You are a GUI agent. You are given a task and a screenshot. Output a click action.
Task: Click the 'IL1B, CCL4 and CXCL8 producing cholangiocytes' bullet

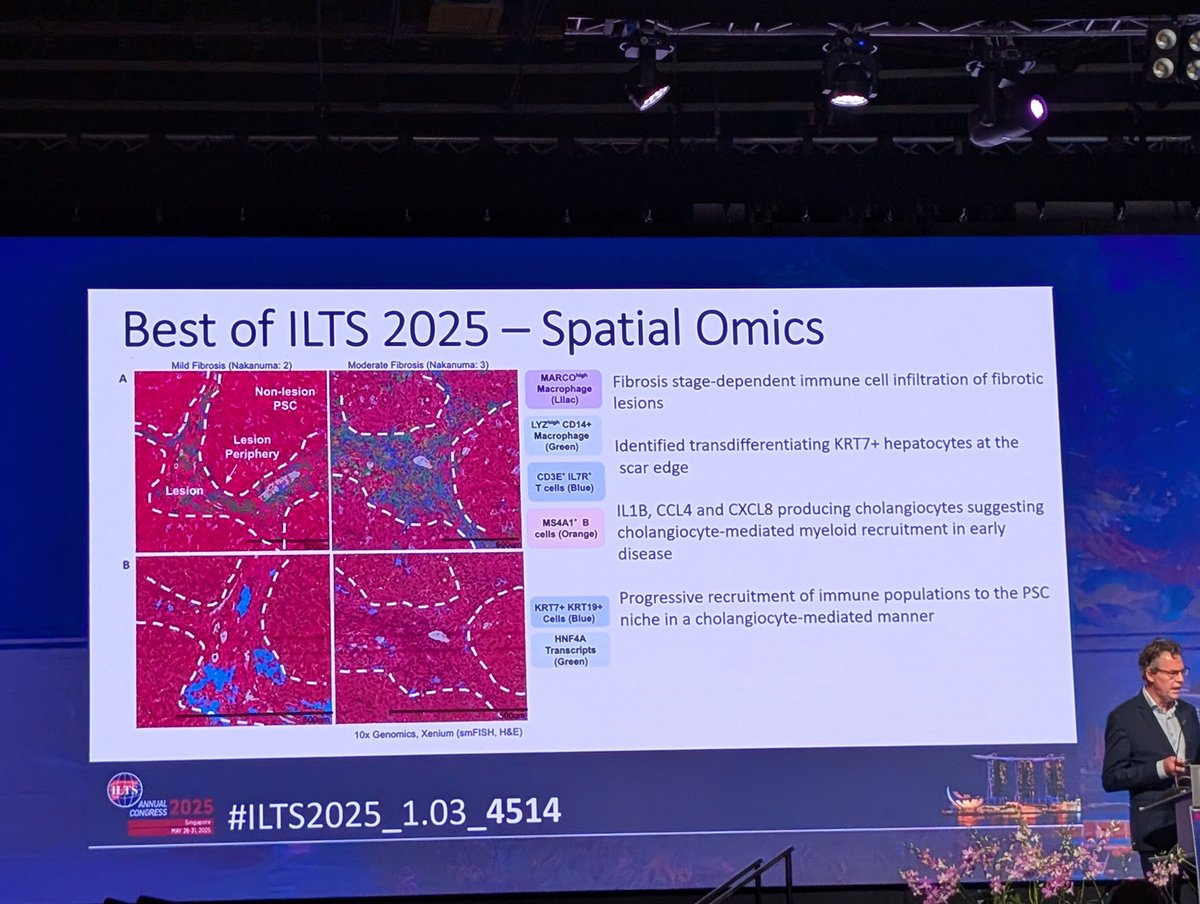point(830,530)
